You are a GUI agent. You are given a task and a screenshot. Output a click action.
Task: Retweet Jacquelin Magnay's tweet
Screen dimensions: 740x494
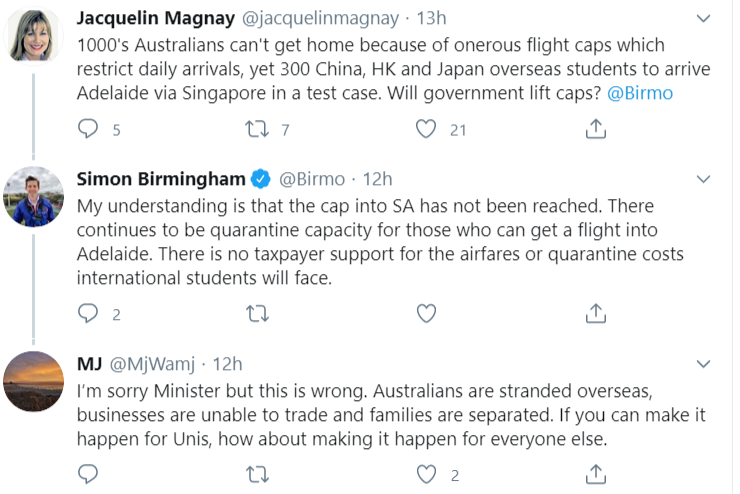click(x=258, y=129)
